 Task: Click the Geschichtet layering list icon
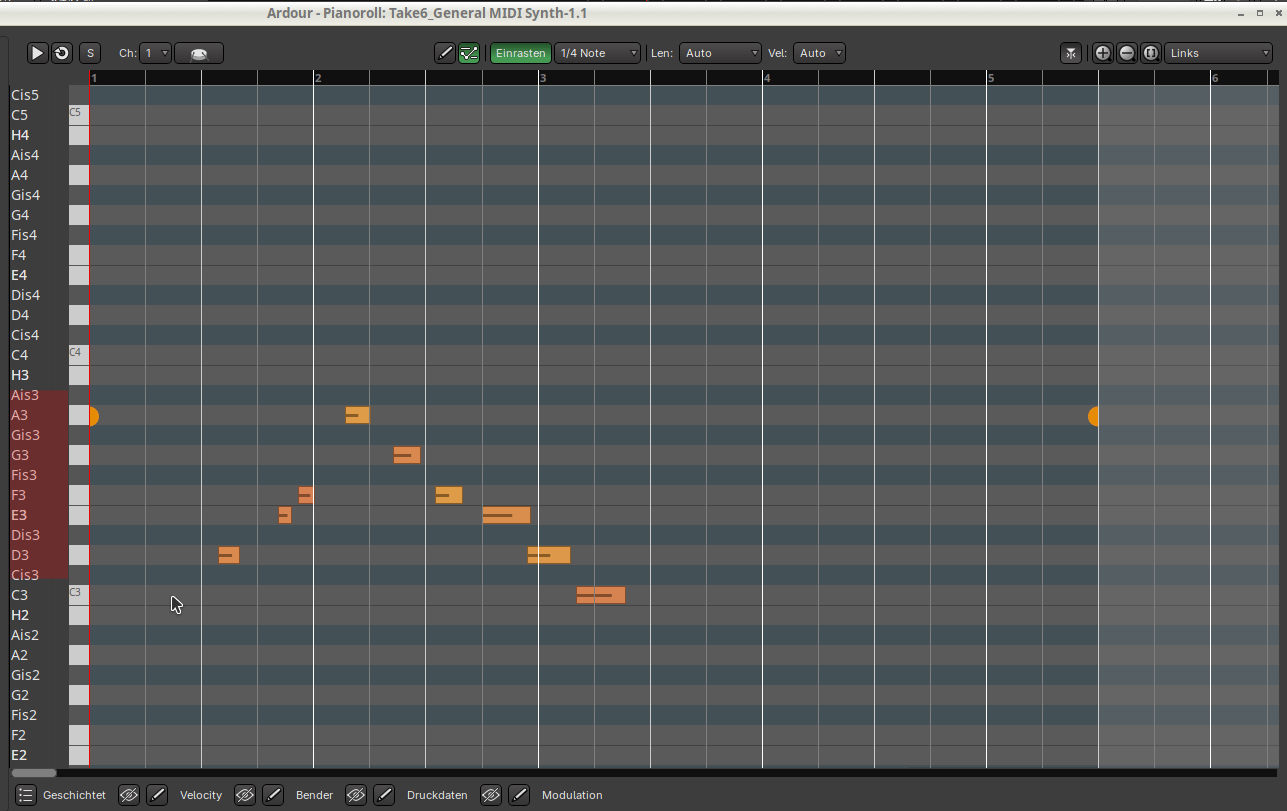25,795
